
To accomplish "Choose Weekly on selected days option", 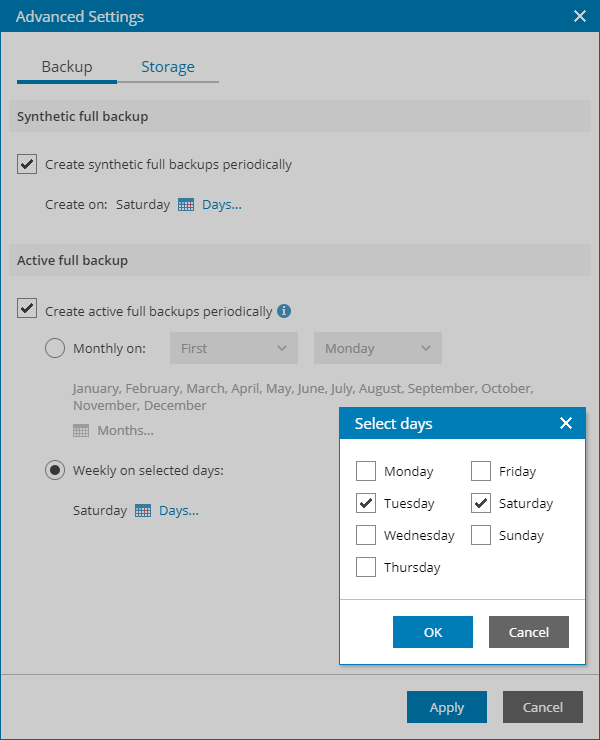I will point(56,470).
